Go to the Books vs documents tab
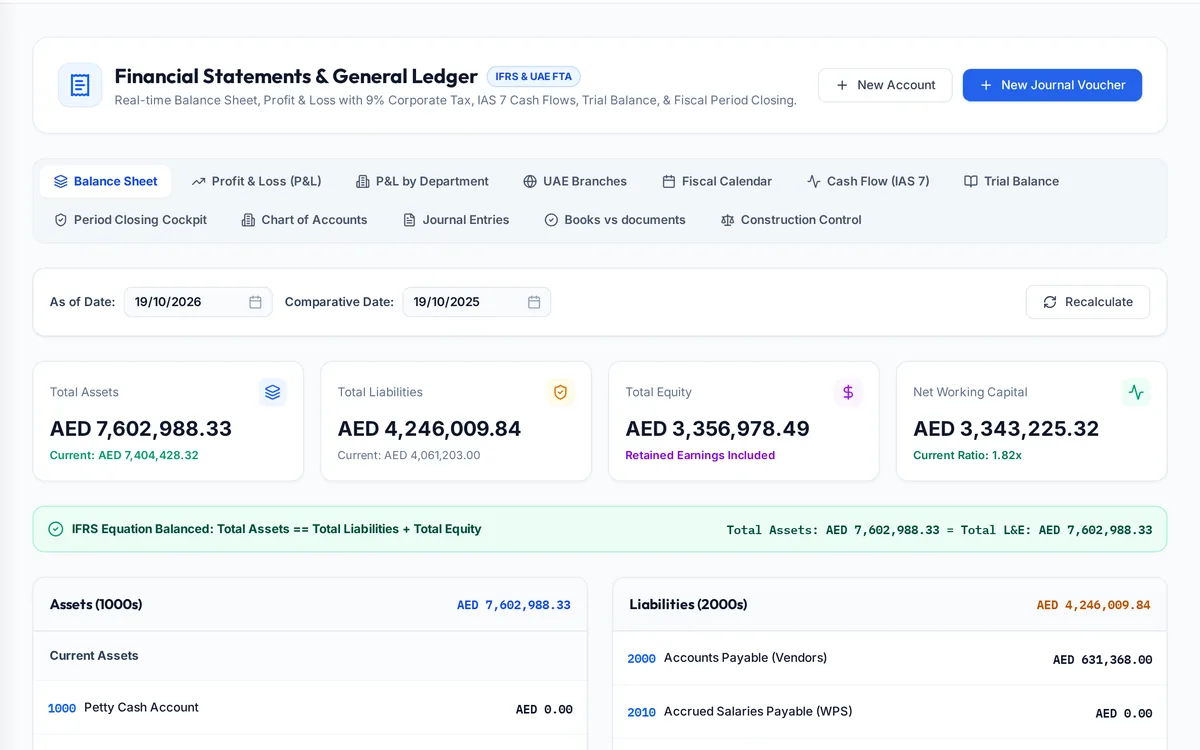Screen dimensions: 1200x750 click(x=615, y=220)
